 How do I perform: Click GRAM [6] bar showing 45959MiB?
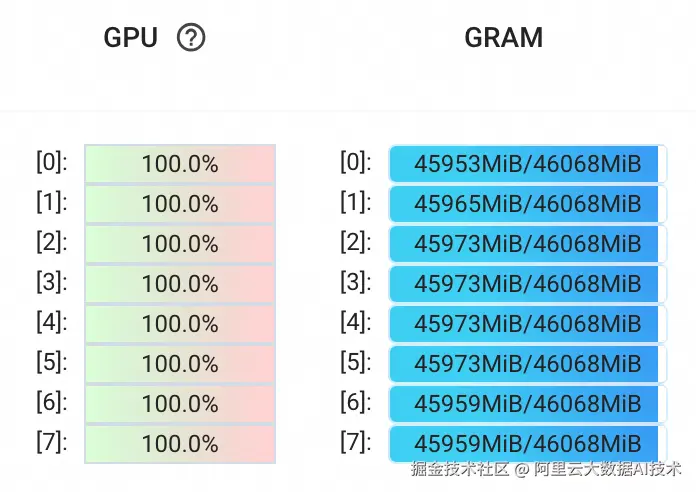(527, 404)
